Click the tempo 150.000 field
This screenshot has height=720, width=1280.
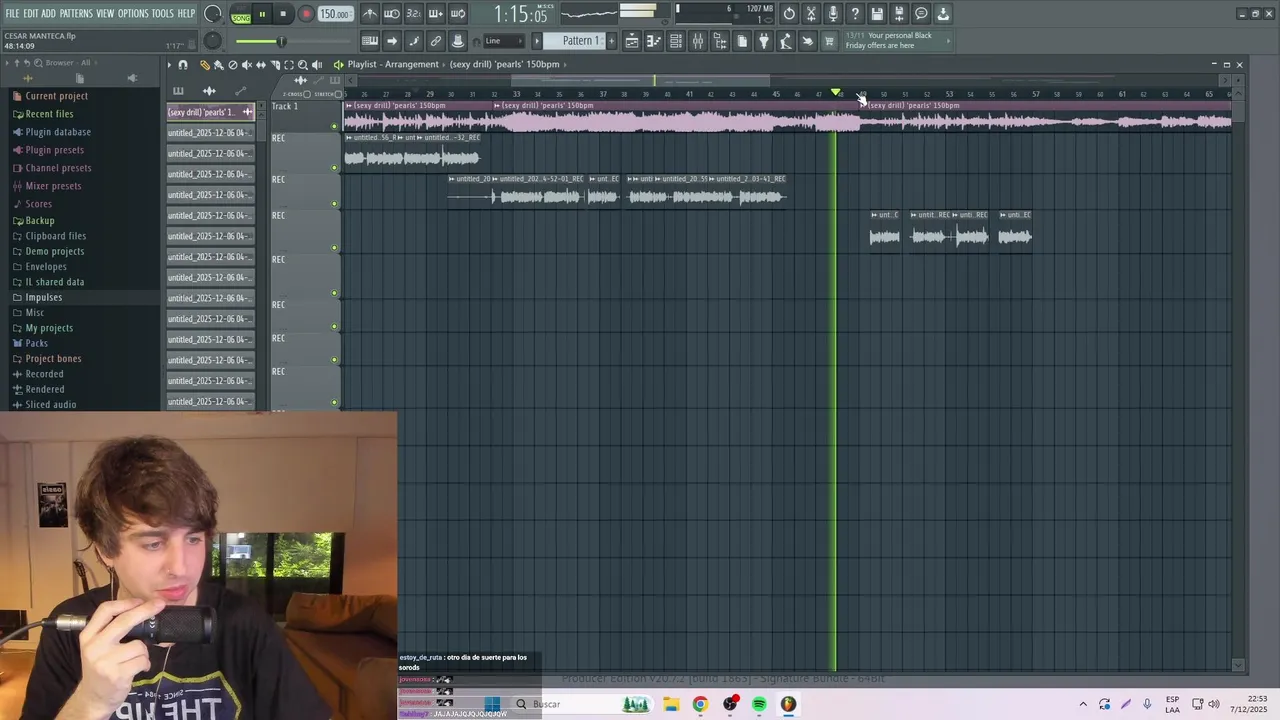coord(334,15)
